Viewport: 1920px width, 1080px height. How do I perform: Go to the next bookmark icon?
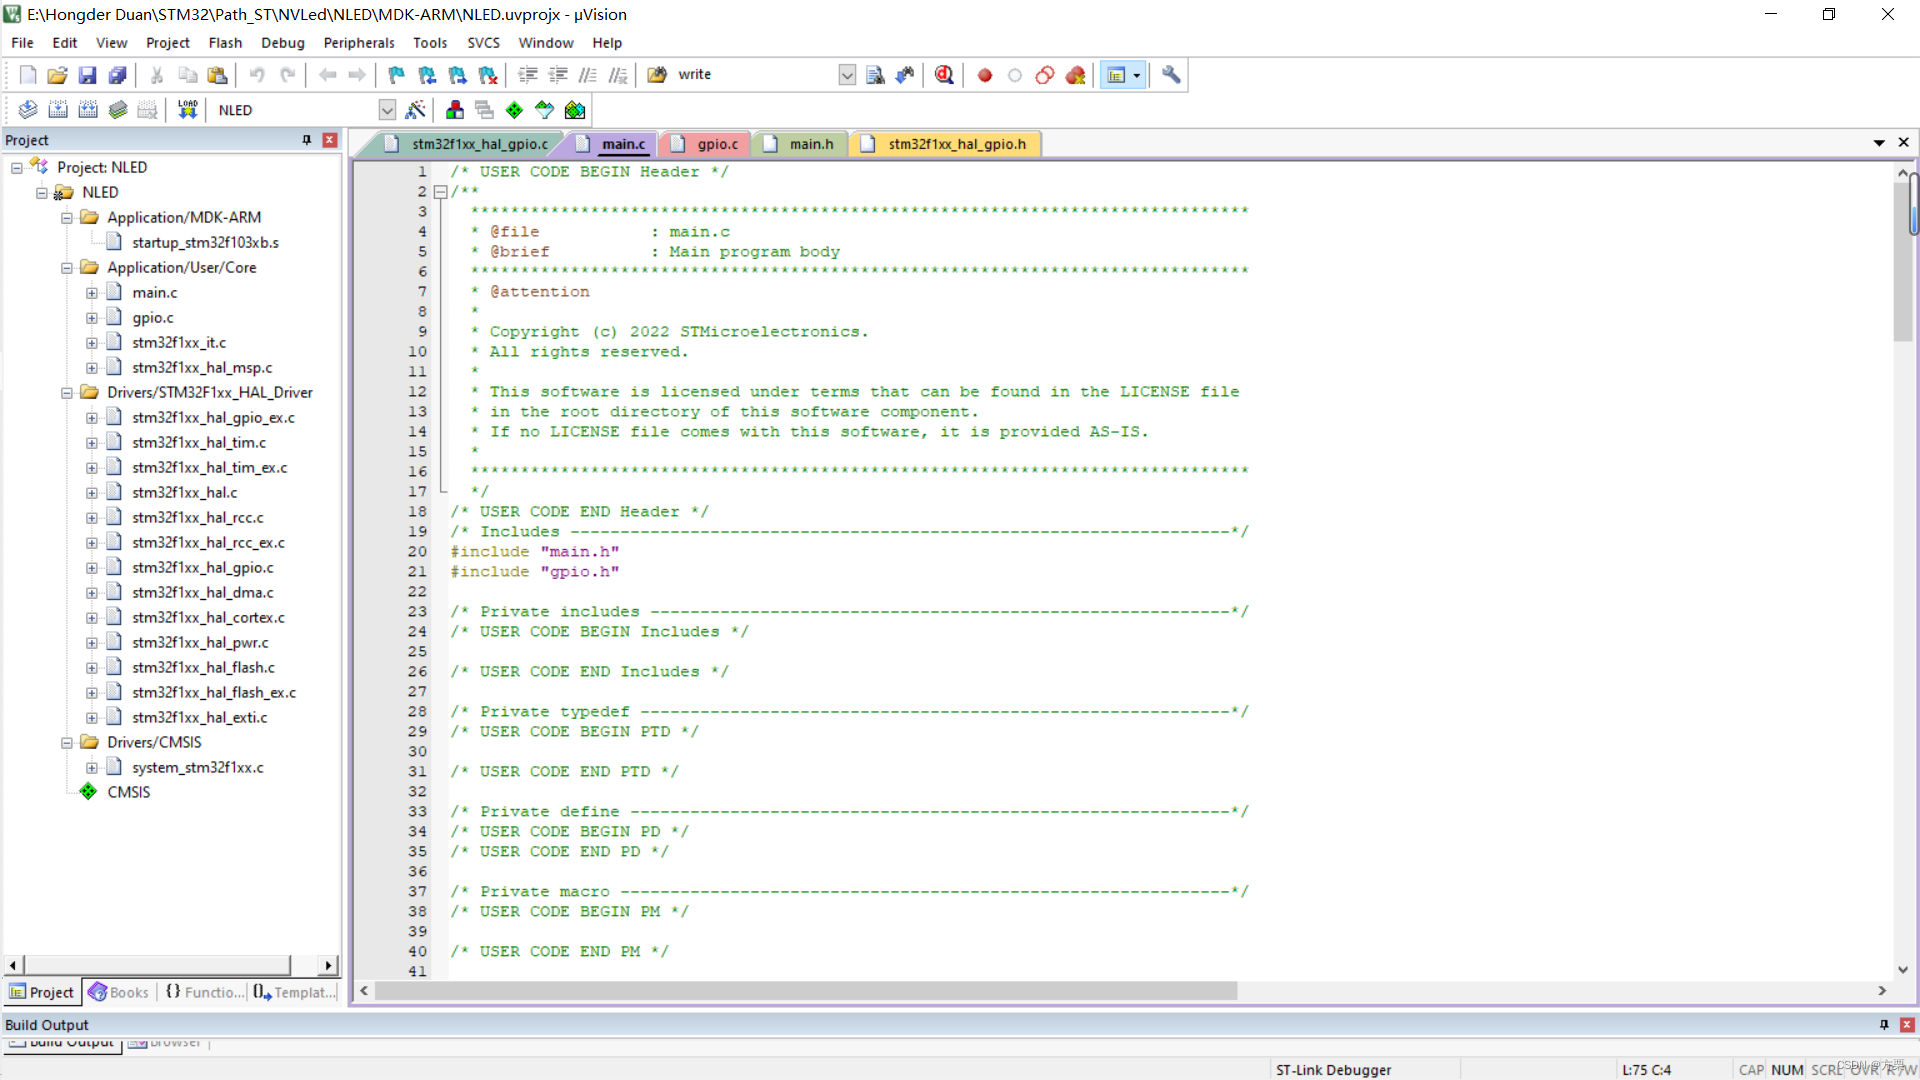[x=458, y=75]
